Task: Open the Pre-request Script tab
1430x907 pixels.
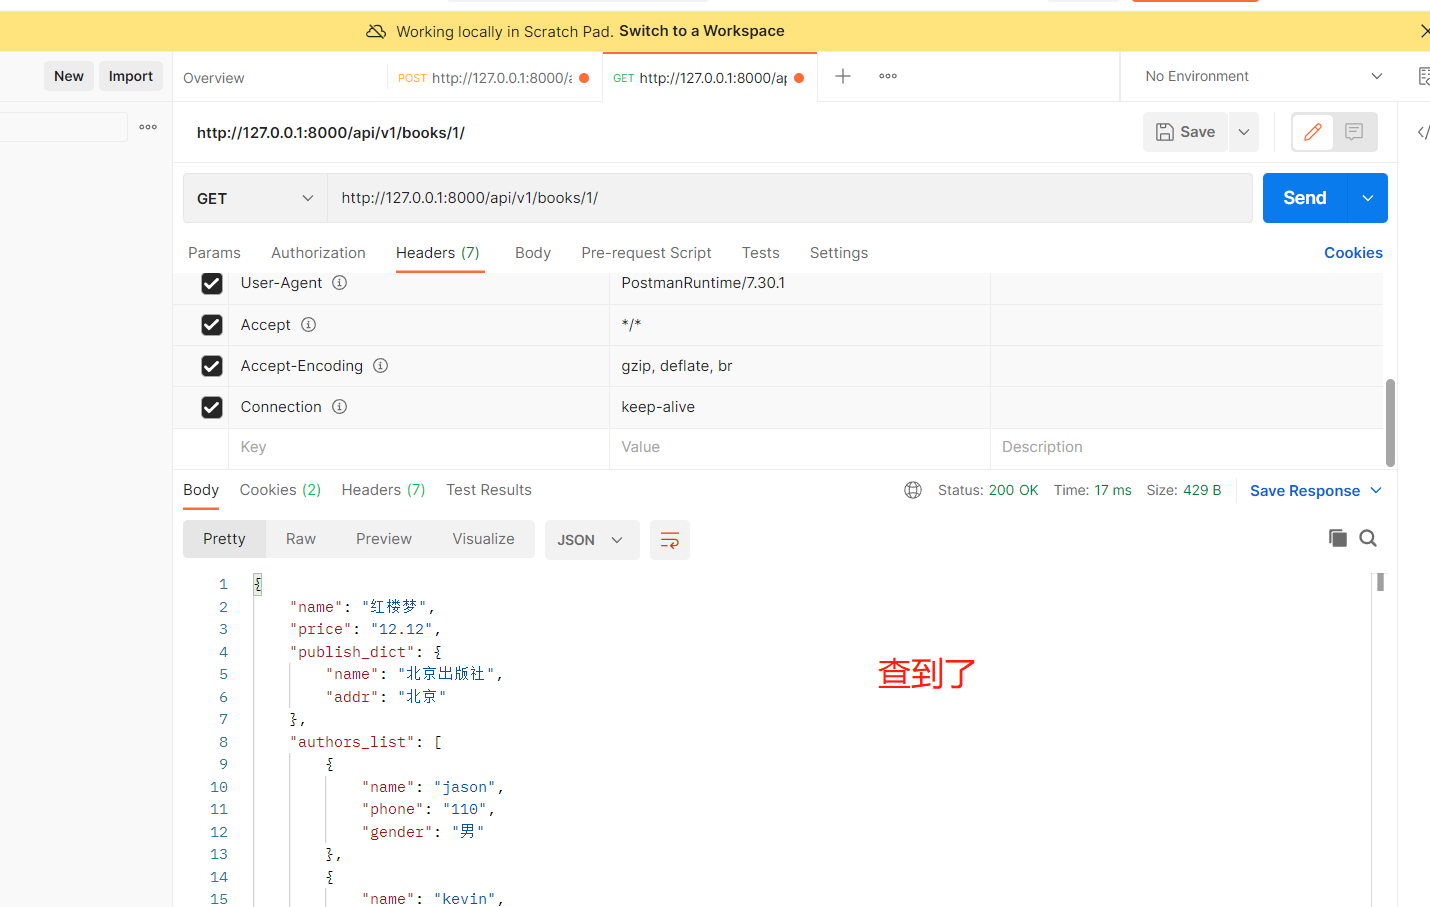Action: coord(646,253)
